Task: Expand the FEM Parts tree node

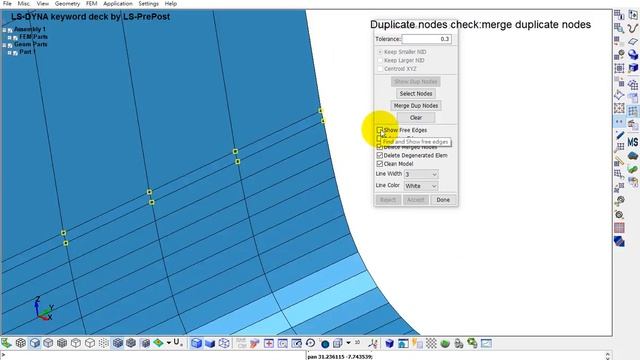Action: click(10, 38)
